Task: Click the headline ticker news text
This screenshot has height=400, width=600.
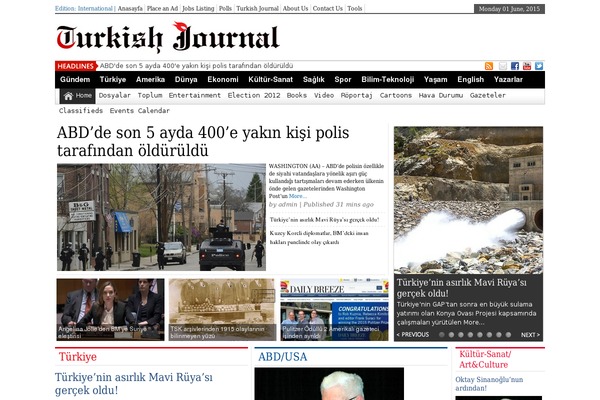Action: [196, 66]
